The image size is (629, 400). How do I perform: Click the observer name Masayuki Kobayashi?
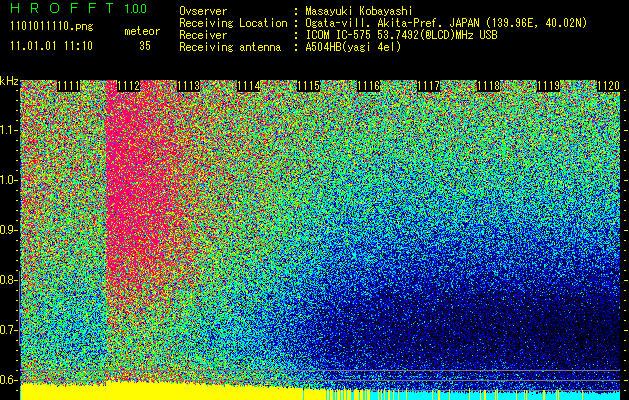coord(359,11)
